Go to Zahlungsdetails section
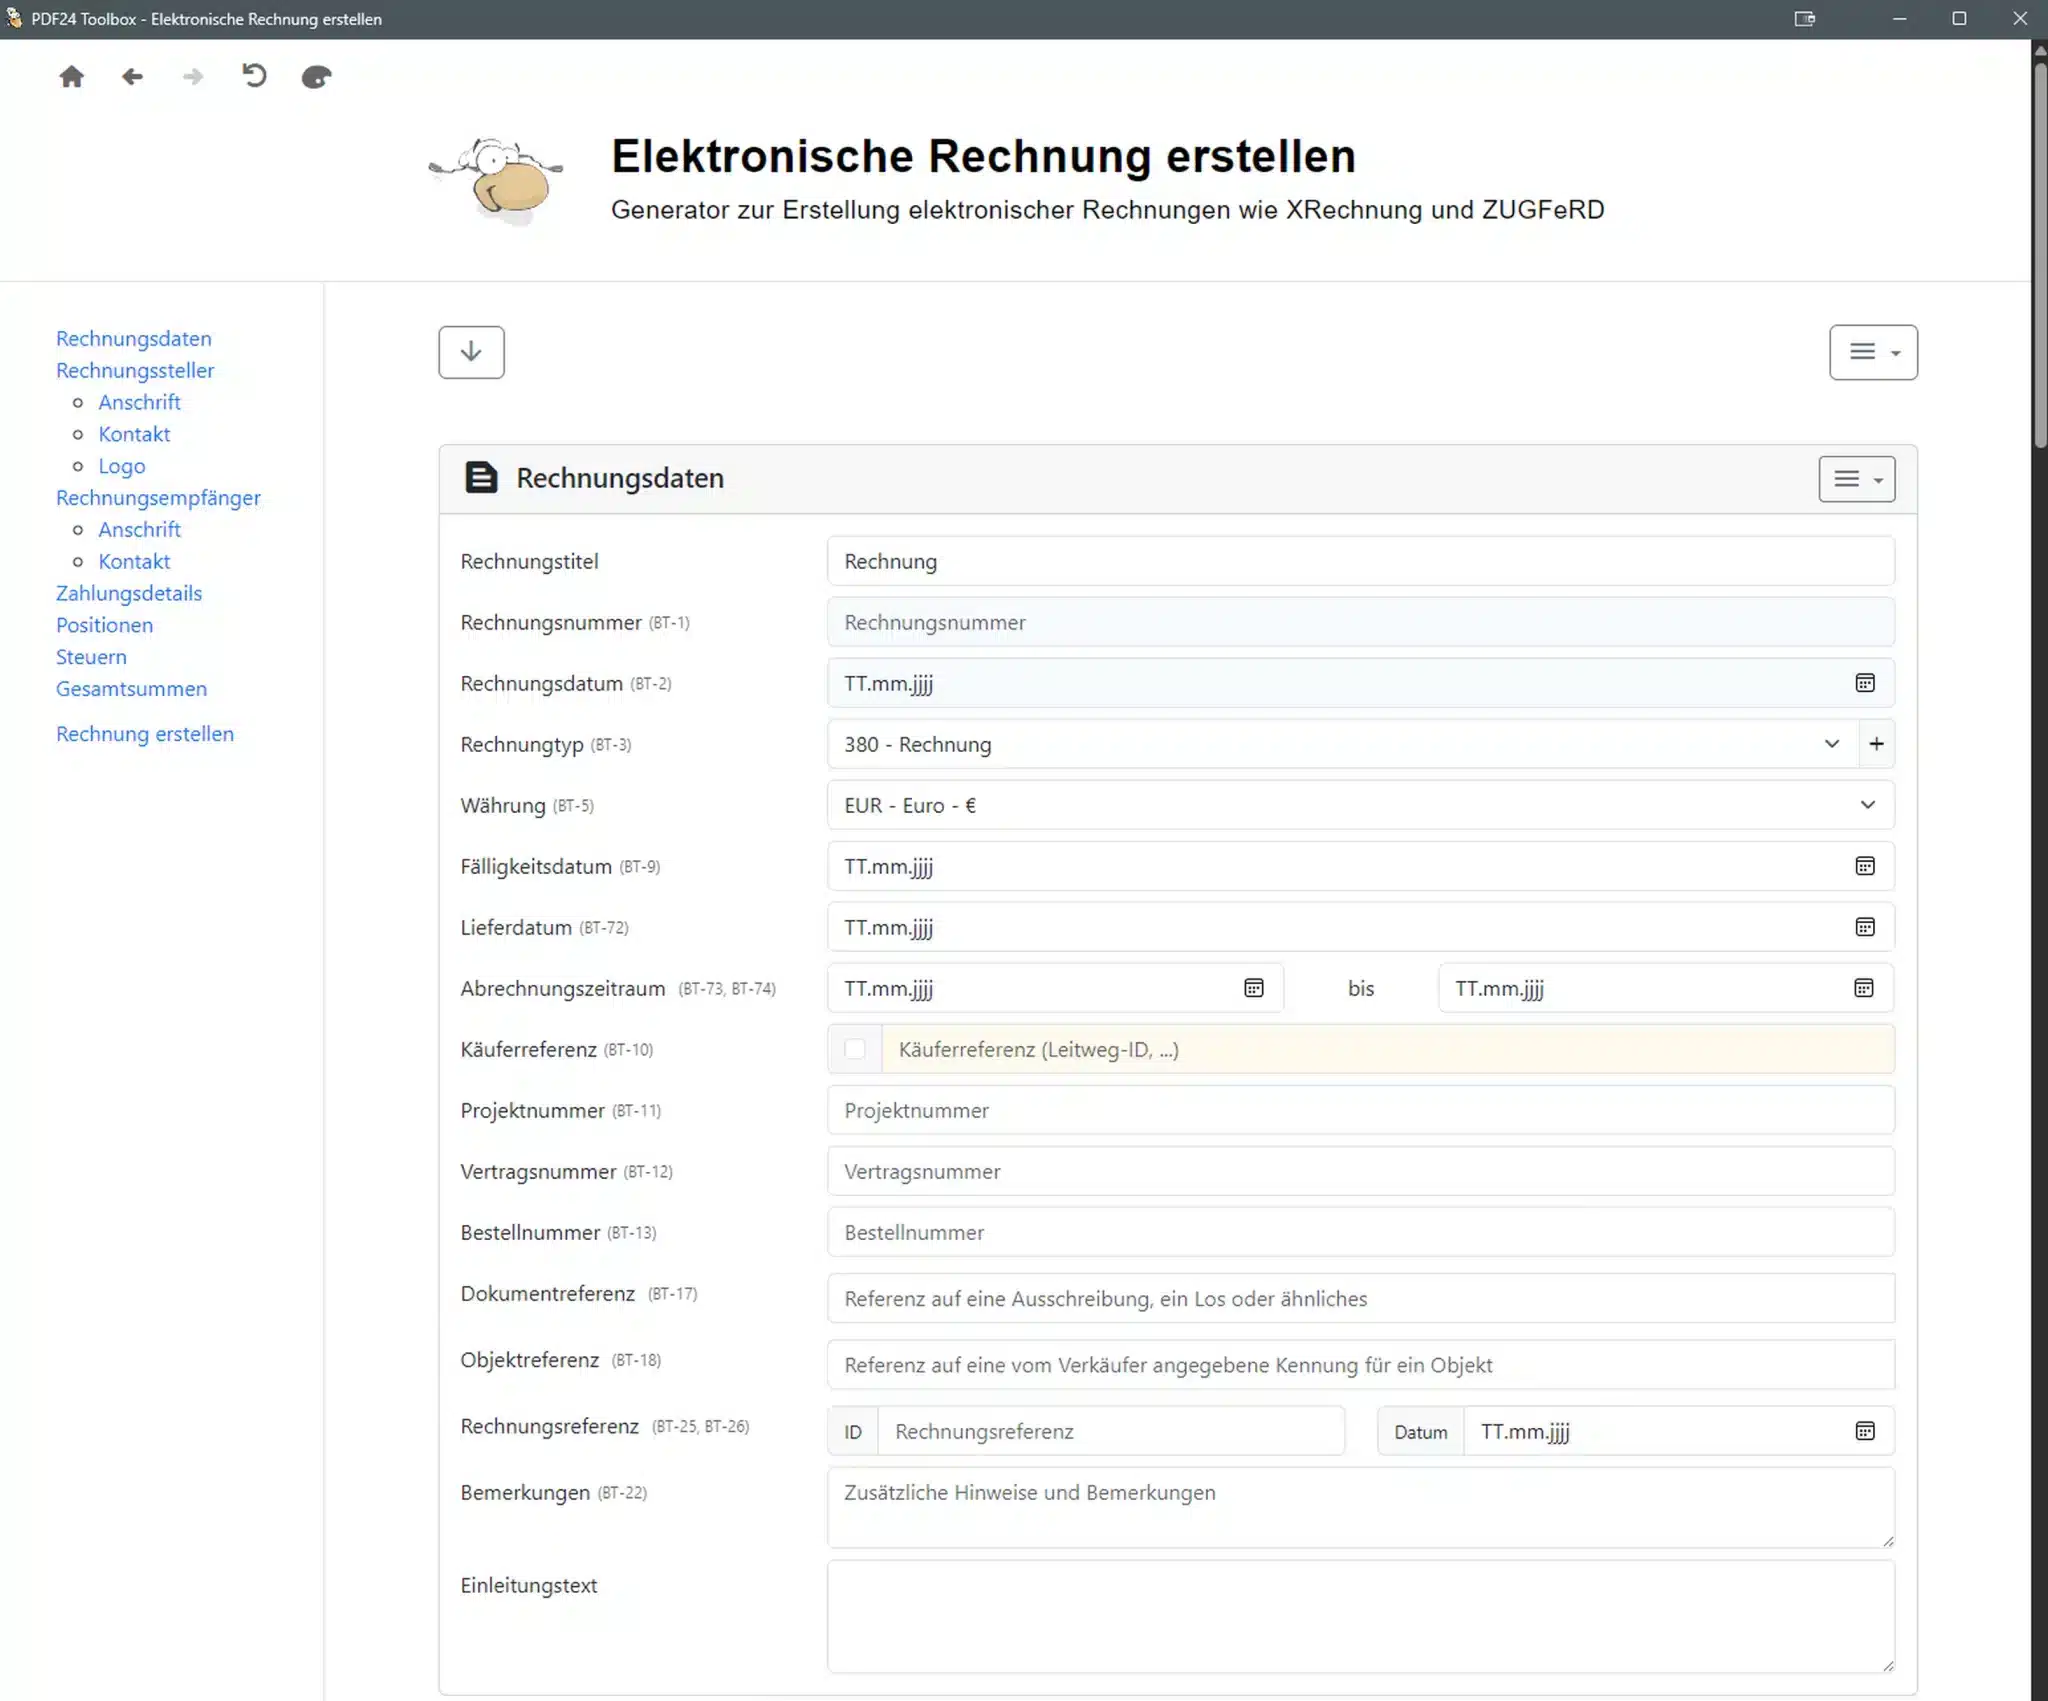2048x1701 pixels. (x=129, y=593)
